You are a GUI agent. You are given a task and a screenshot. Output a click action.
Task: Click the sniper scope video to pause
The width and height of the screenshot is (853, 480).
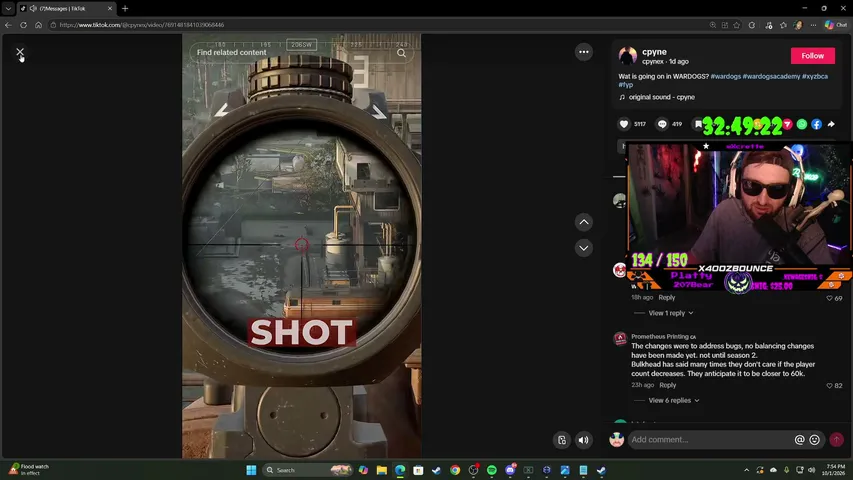pos(301,245)
